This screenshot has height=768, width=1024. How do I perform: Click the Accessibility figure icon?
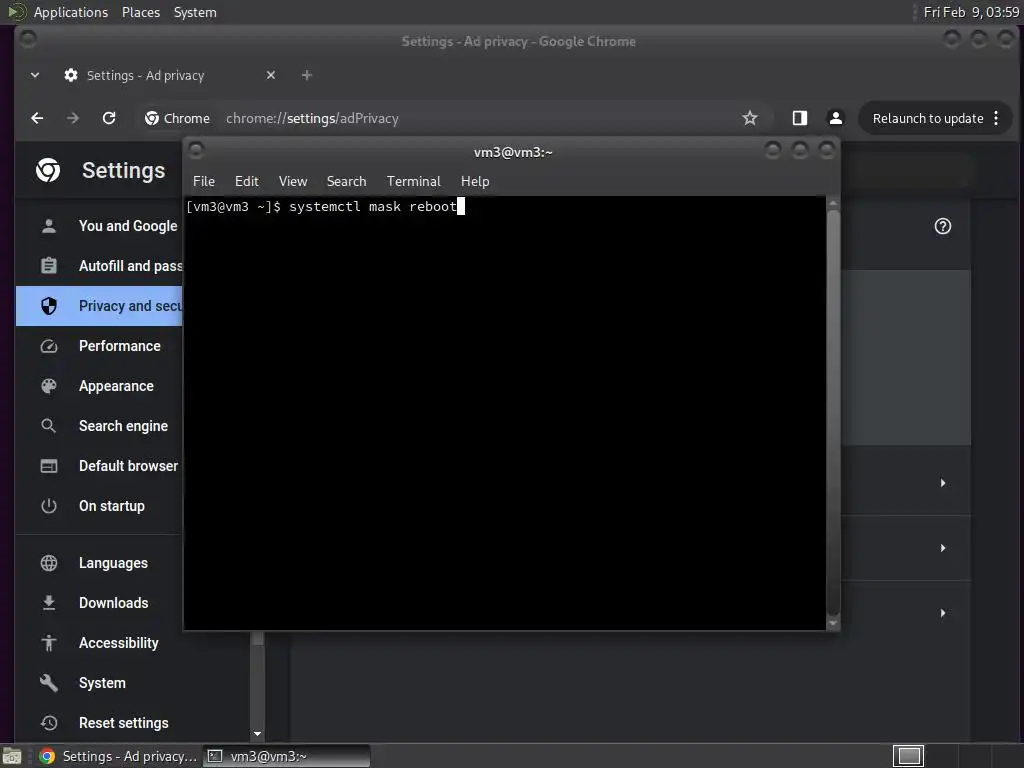(x=49, y=643)
